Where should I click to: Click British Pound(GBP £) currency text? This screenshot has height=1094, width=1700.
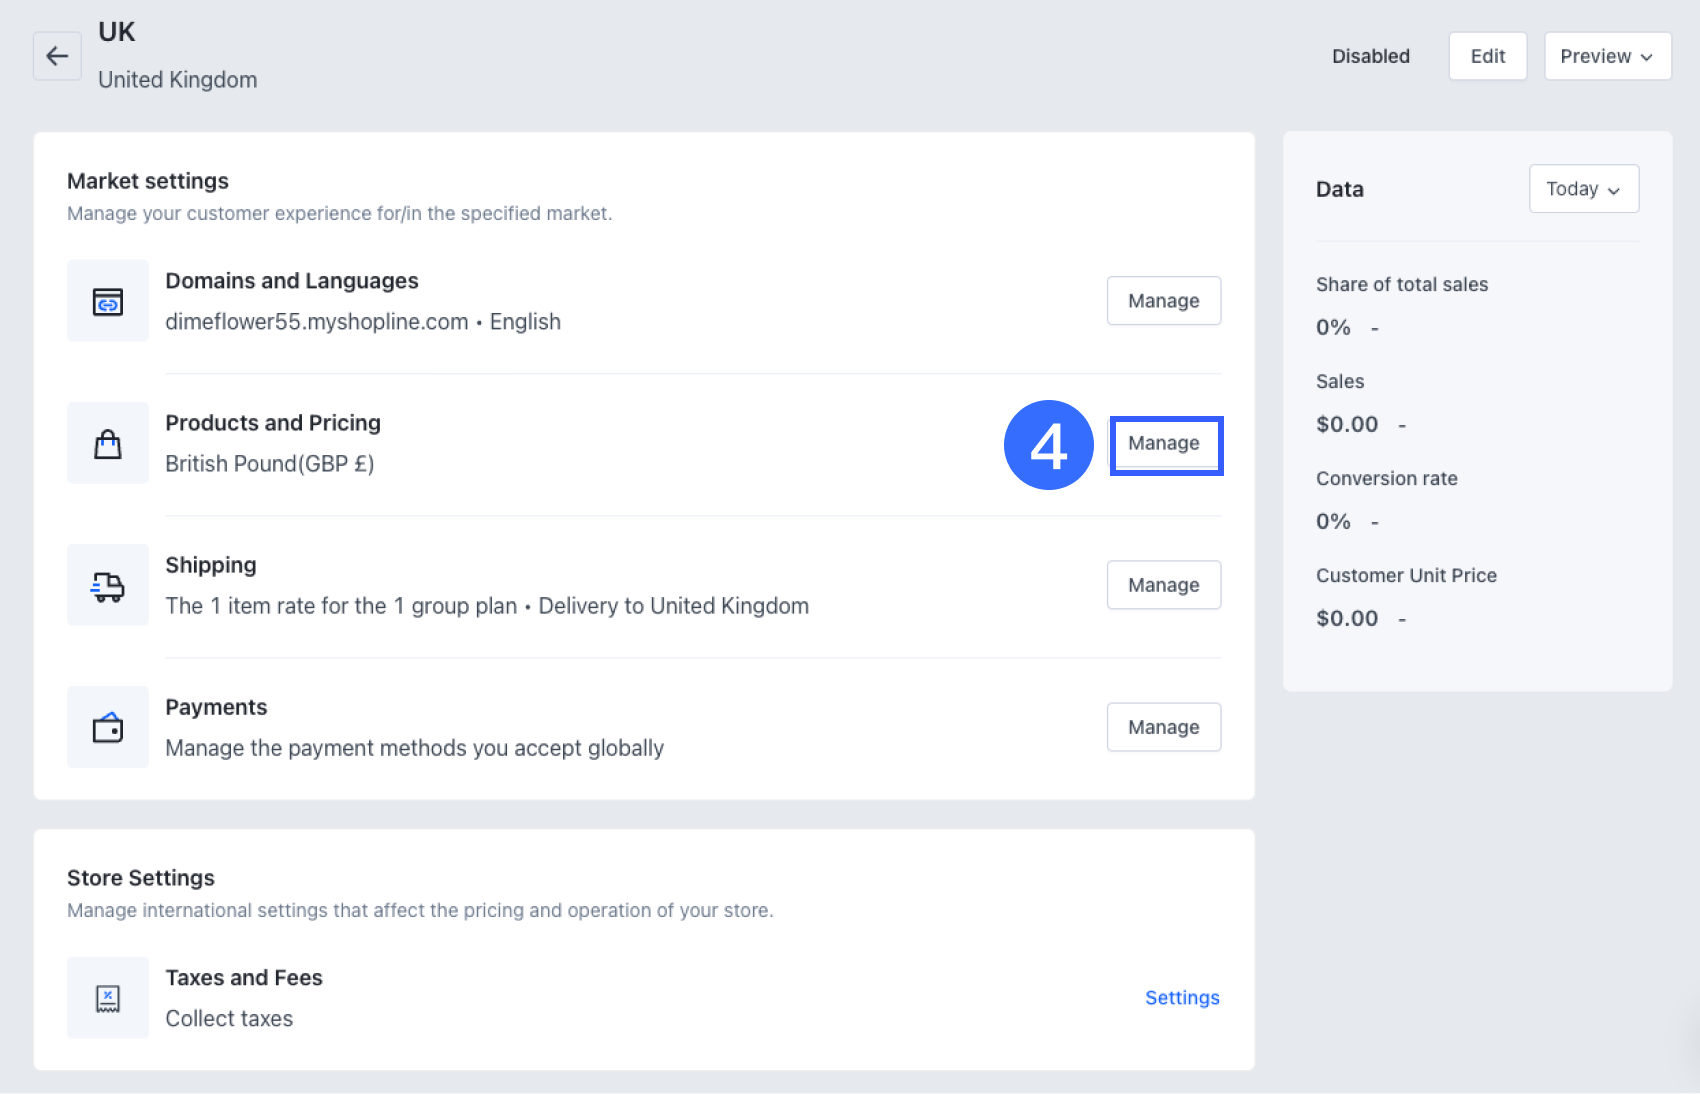click(x=269, y=464)
